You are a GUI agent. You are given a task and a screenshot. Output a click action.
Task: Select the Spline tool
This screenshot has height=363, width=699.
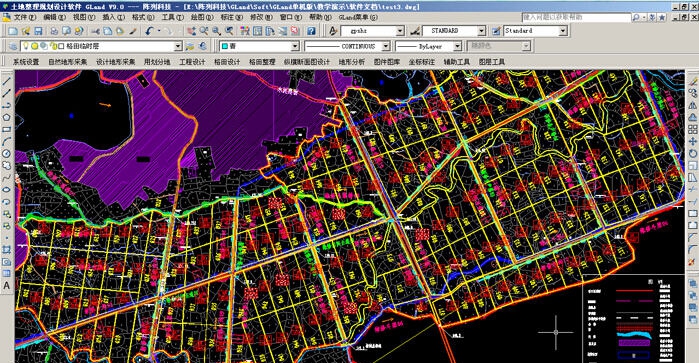[x=7, y=177]
